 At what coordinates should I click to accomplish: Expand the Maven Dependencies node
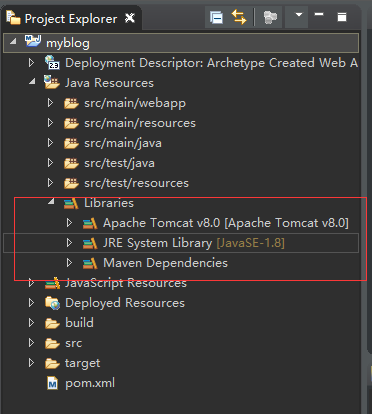[x=69, y=263]
